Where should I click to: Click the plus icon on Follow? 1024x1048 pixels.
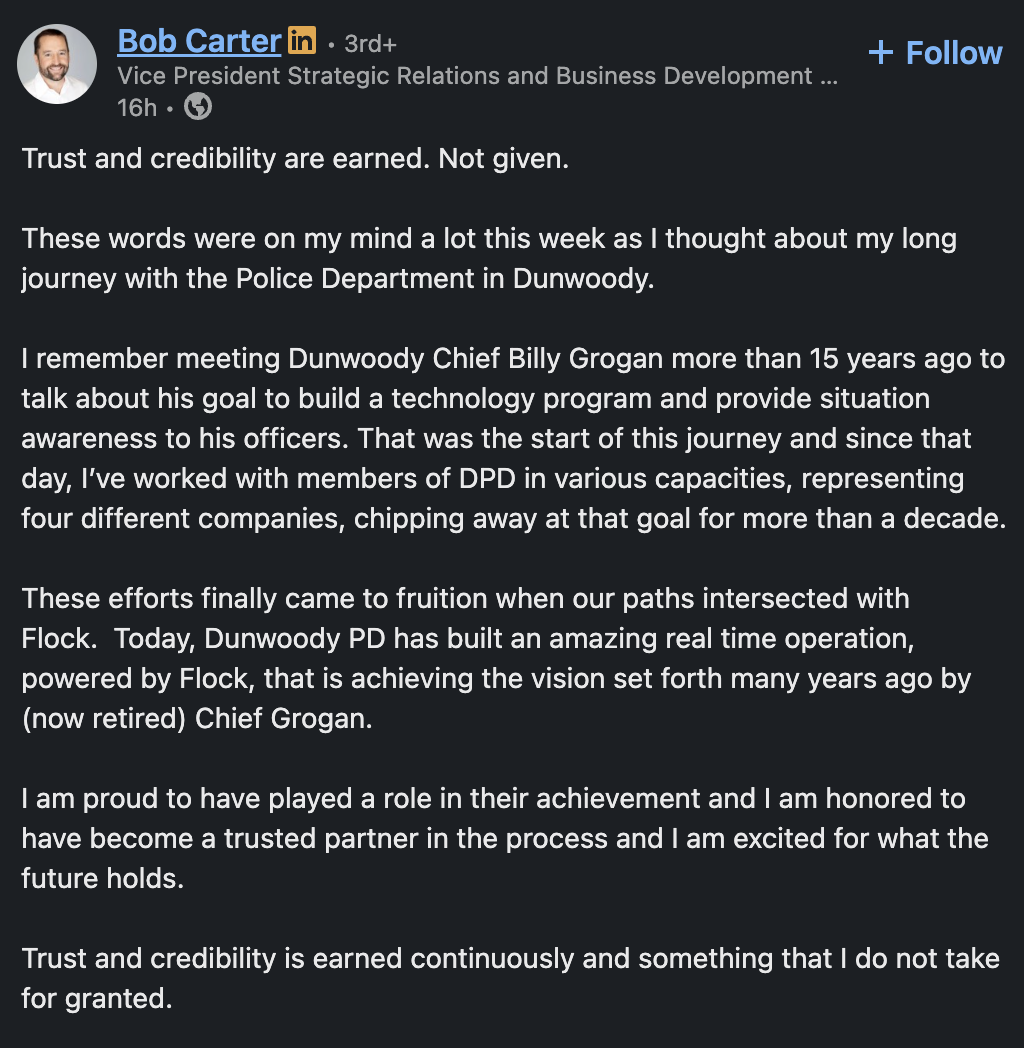coord(880,53)
